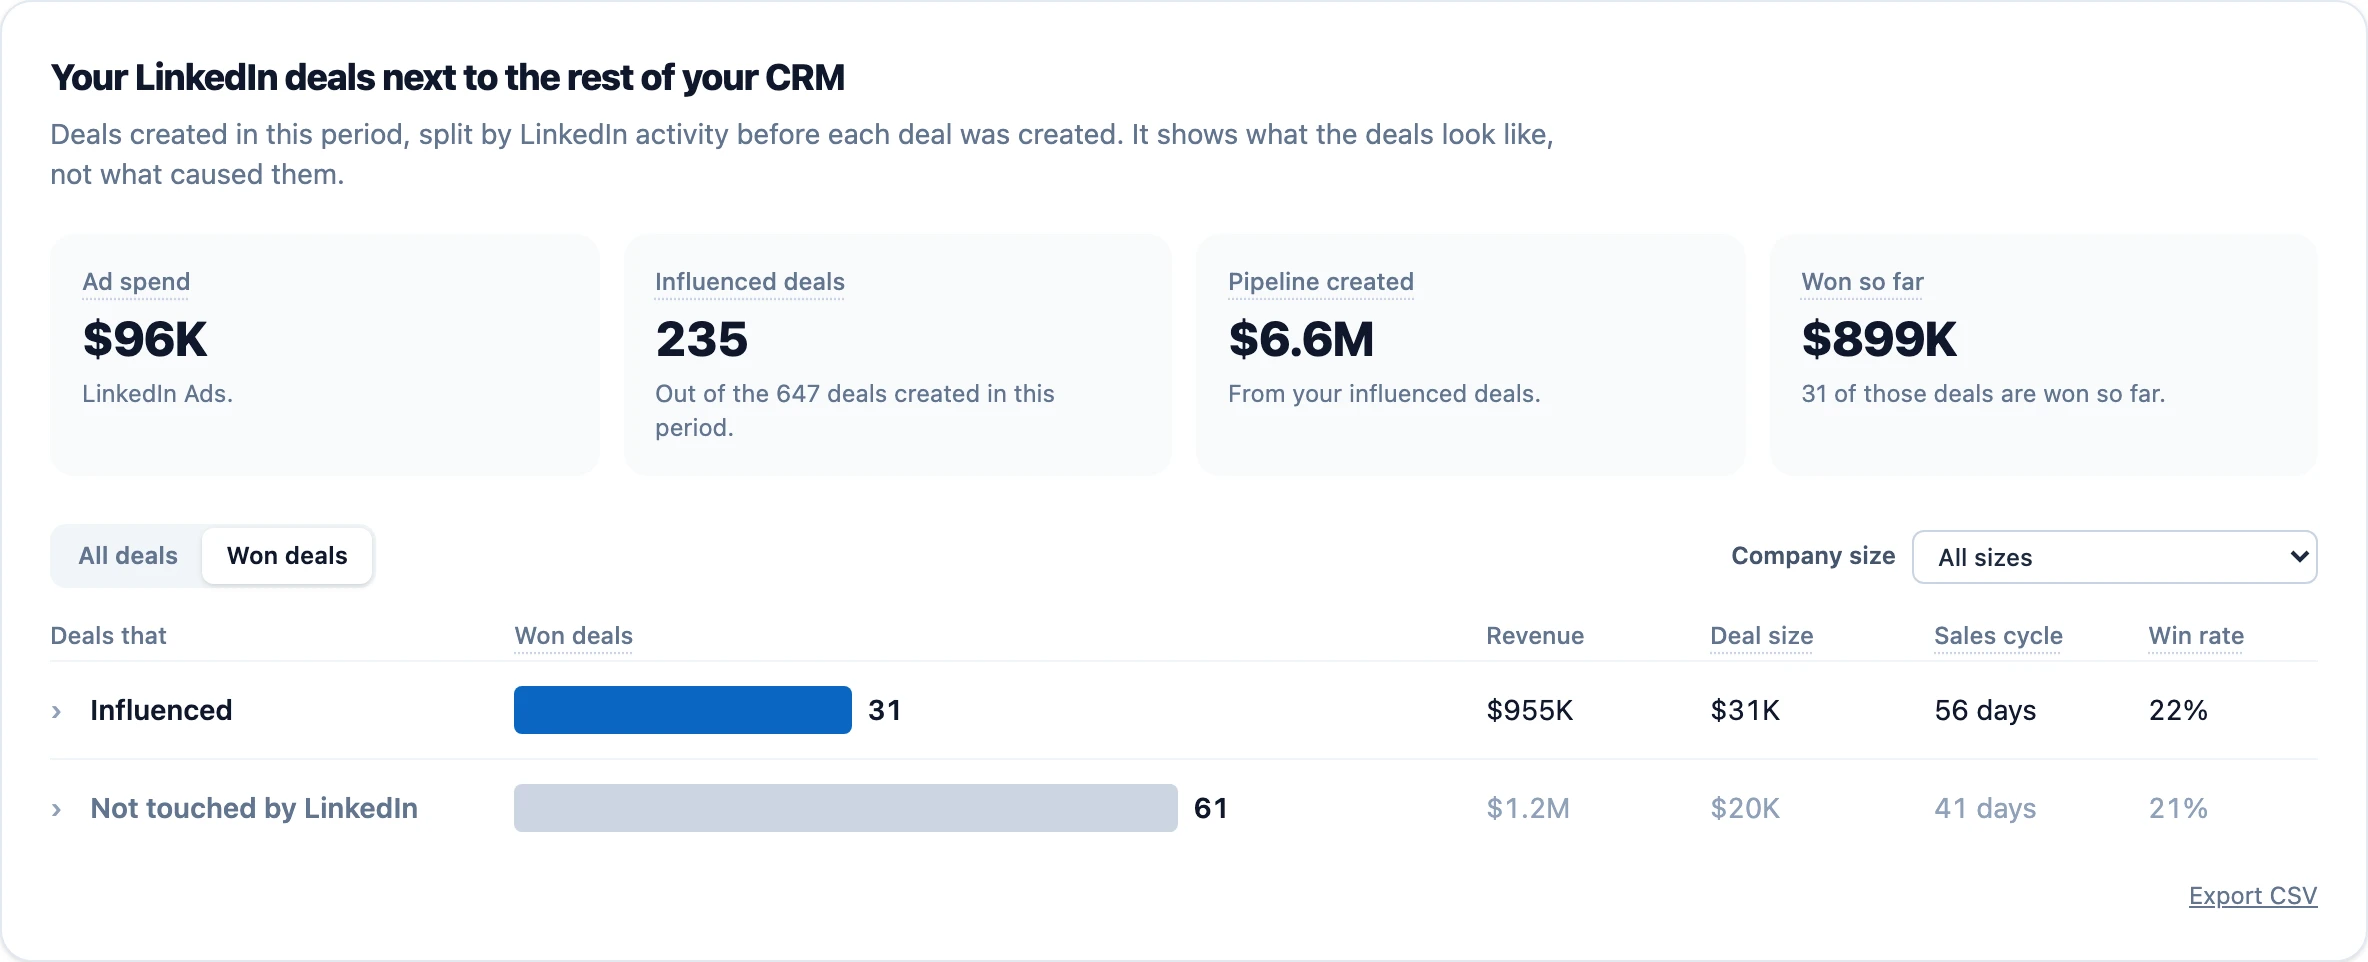Expand the Influenced row chevron
The image size is (2368, 962).
click(57, 711)
